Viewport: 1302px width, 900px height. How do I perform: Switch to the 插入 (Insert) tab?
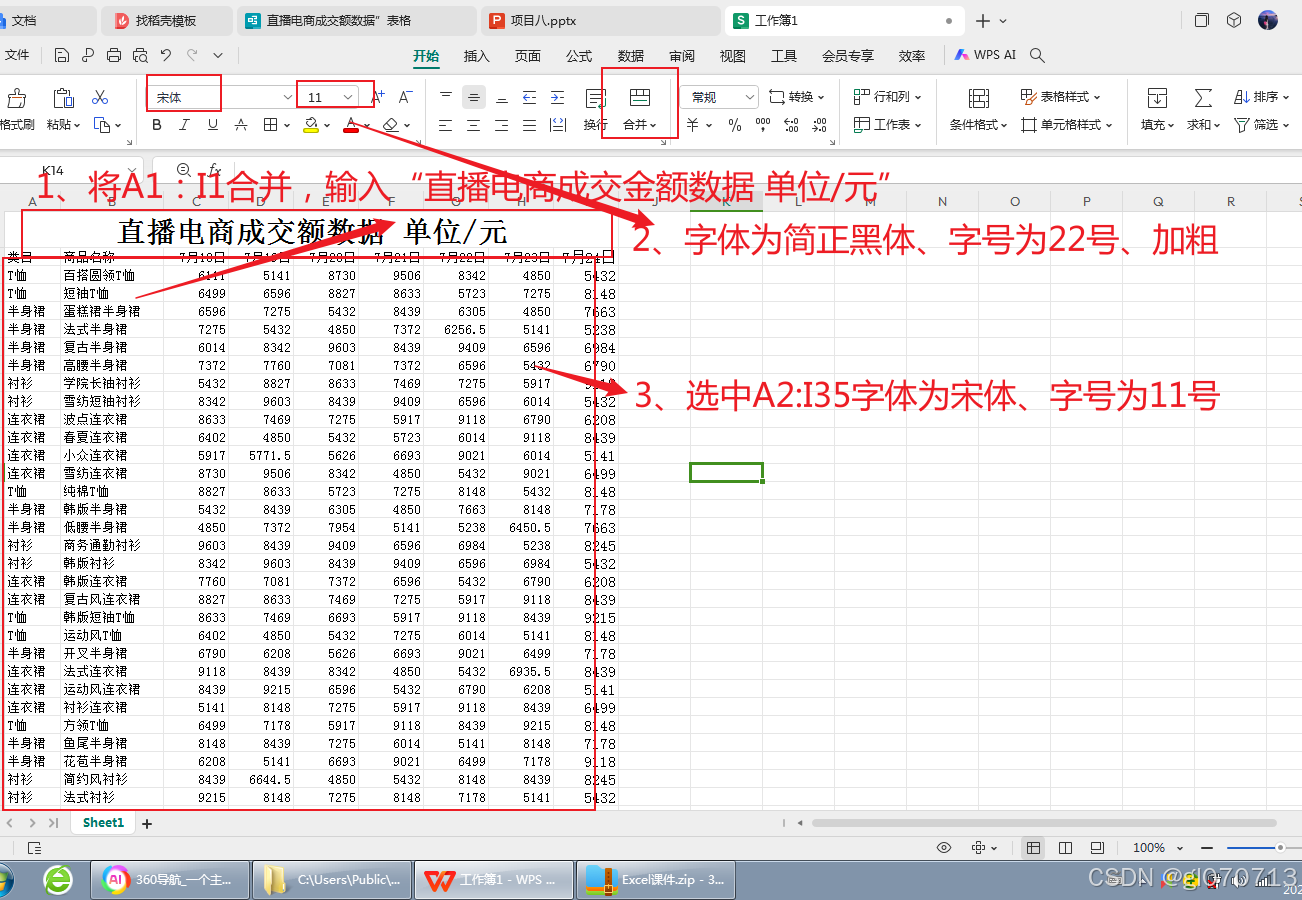pos(477,56)
